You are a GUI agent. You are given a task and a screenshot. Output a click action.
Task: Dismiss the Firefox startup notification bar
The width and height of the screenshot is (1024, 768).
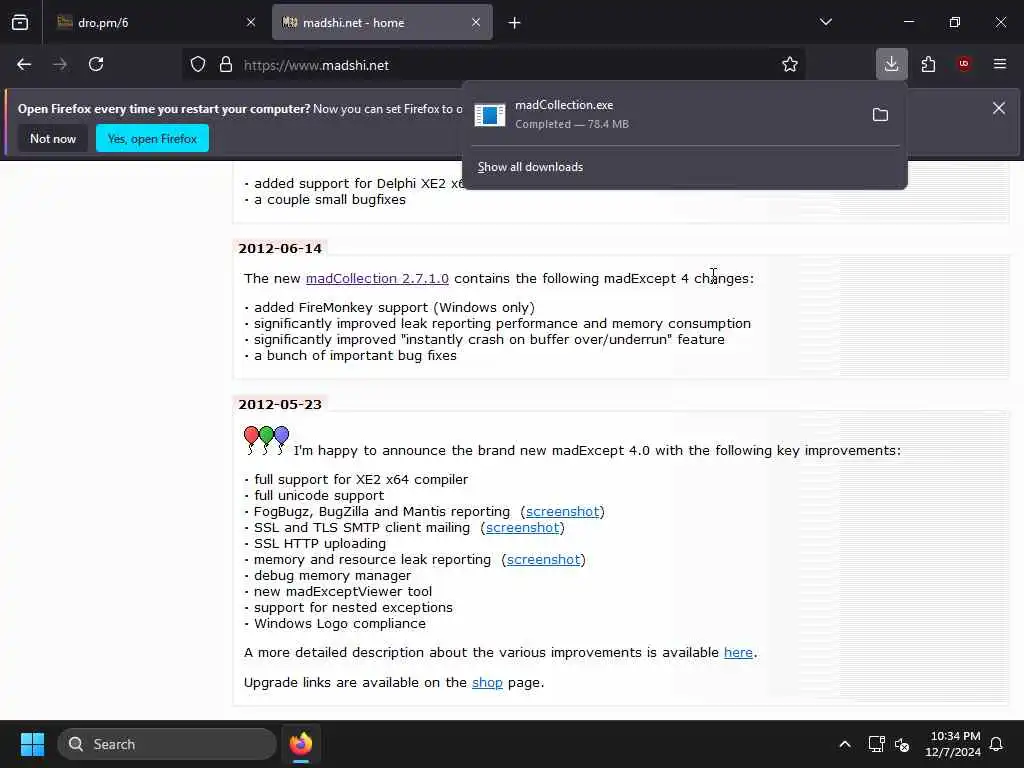tap(999, 108)
